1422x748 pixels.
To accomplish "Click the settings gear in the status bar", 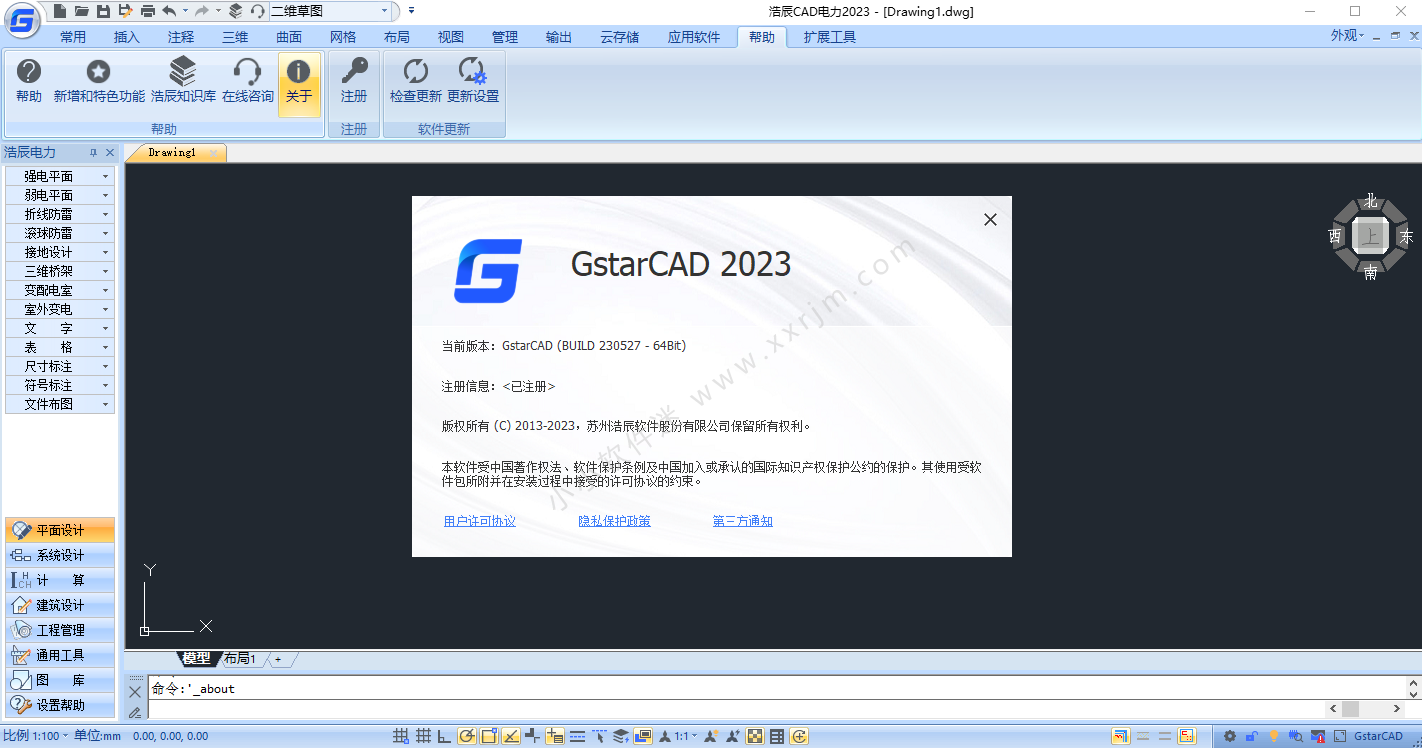I will (x=1229, y=736).
